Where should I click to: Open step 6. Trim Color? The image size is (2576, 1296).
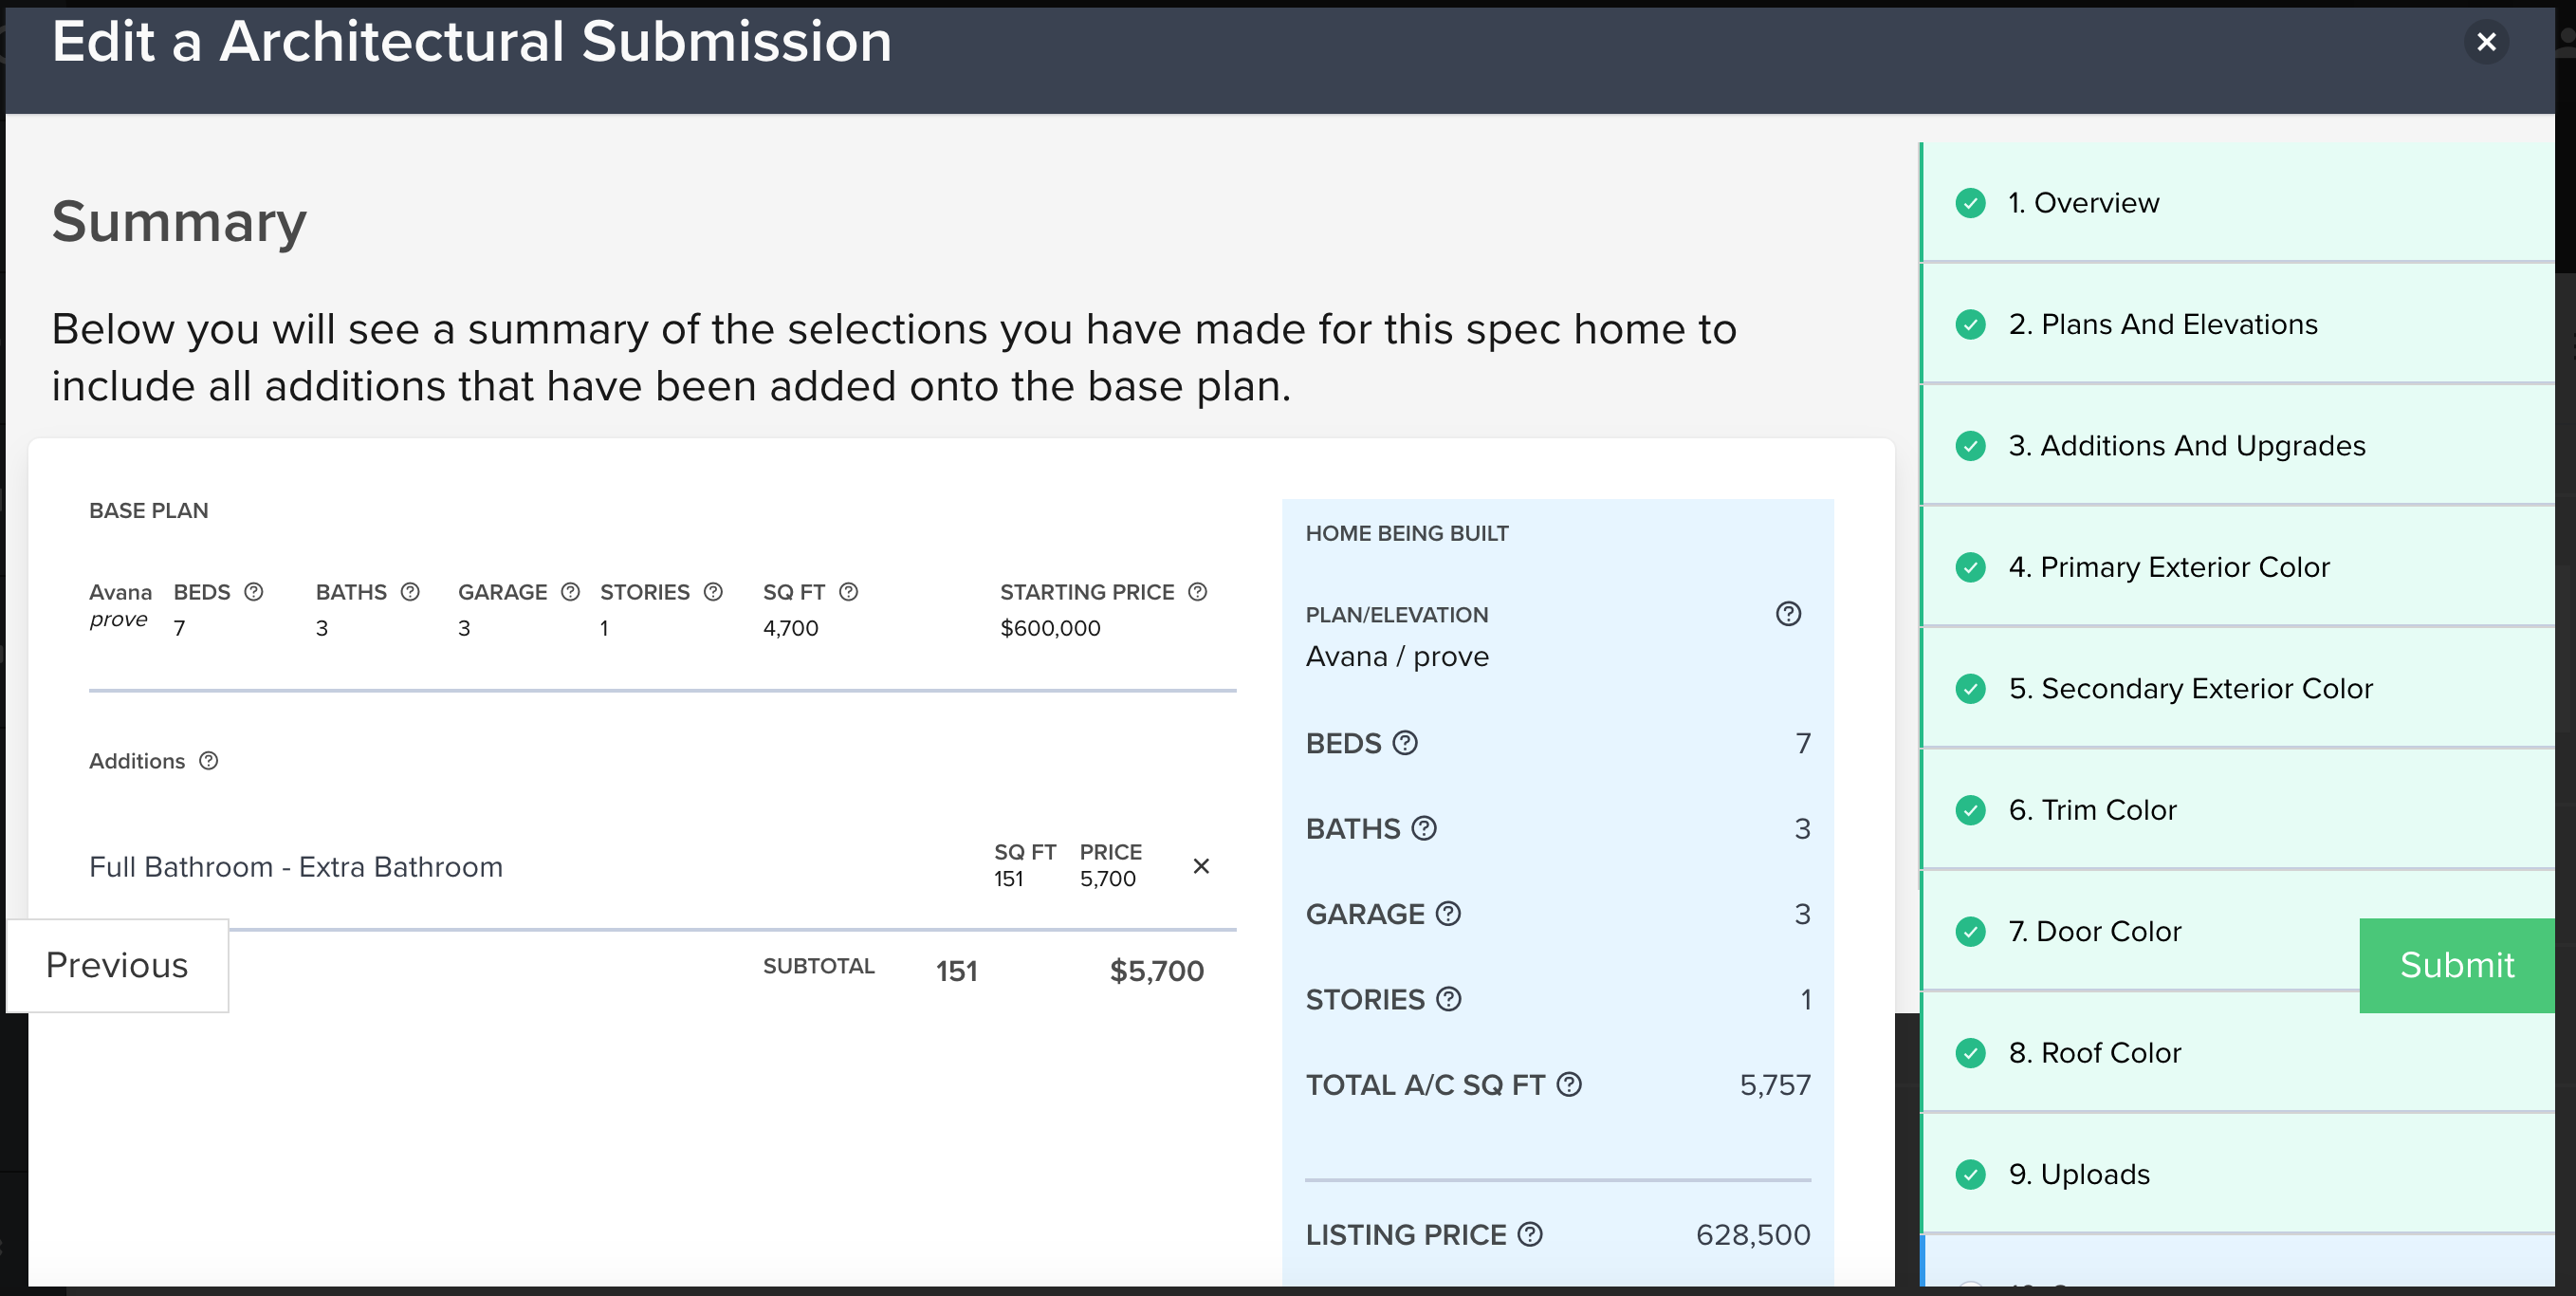2092,810
